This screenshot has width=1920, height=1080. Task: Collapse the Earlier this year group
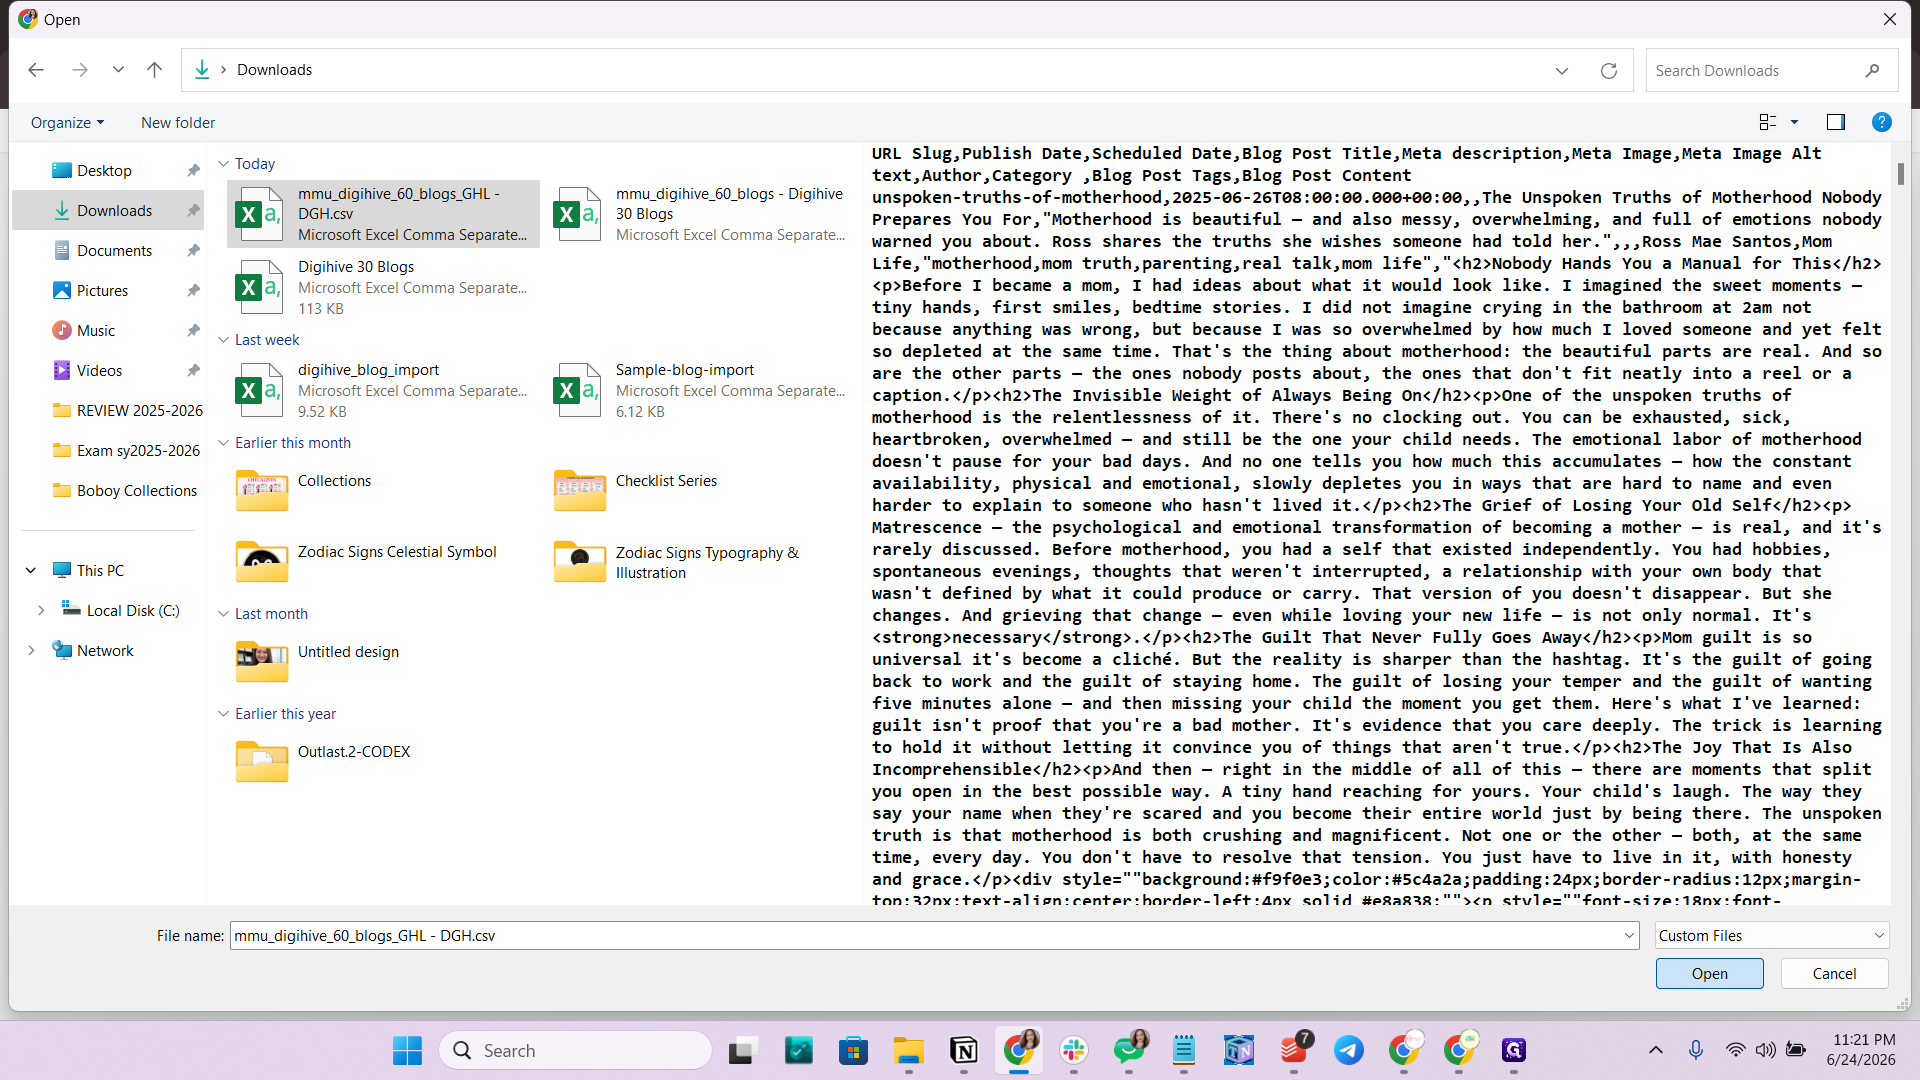pos(224,714)
